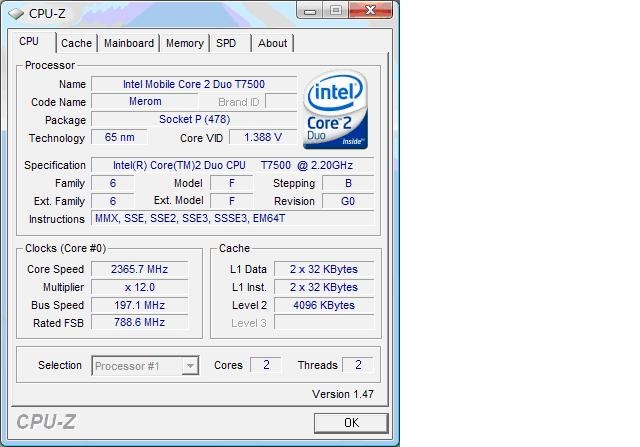Click the Model value F
The image size is (640, 447).
(x=231, y=183)
